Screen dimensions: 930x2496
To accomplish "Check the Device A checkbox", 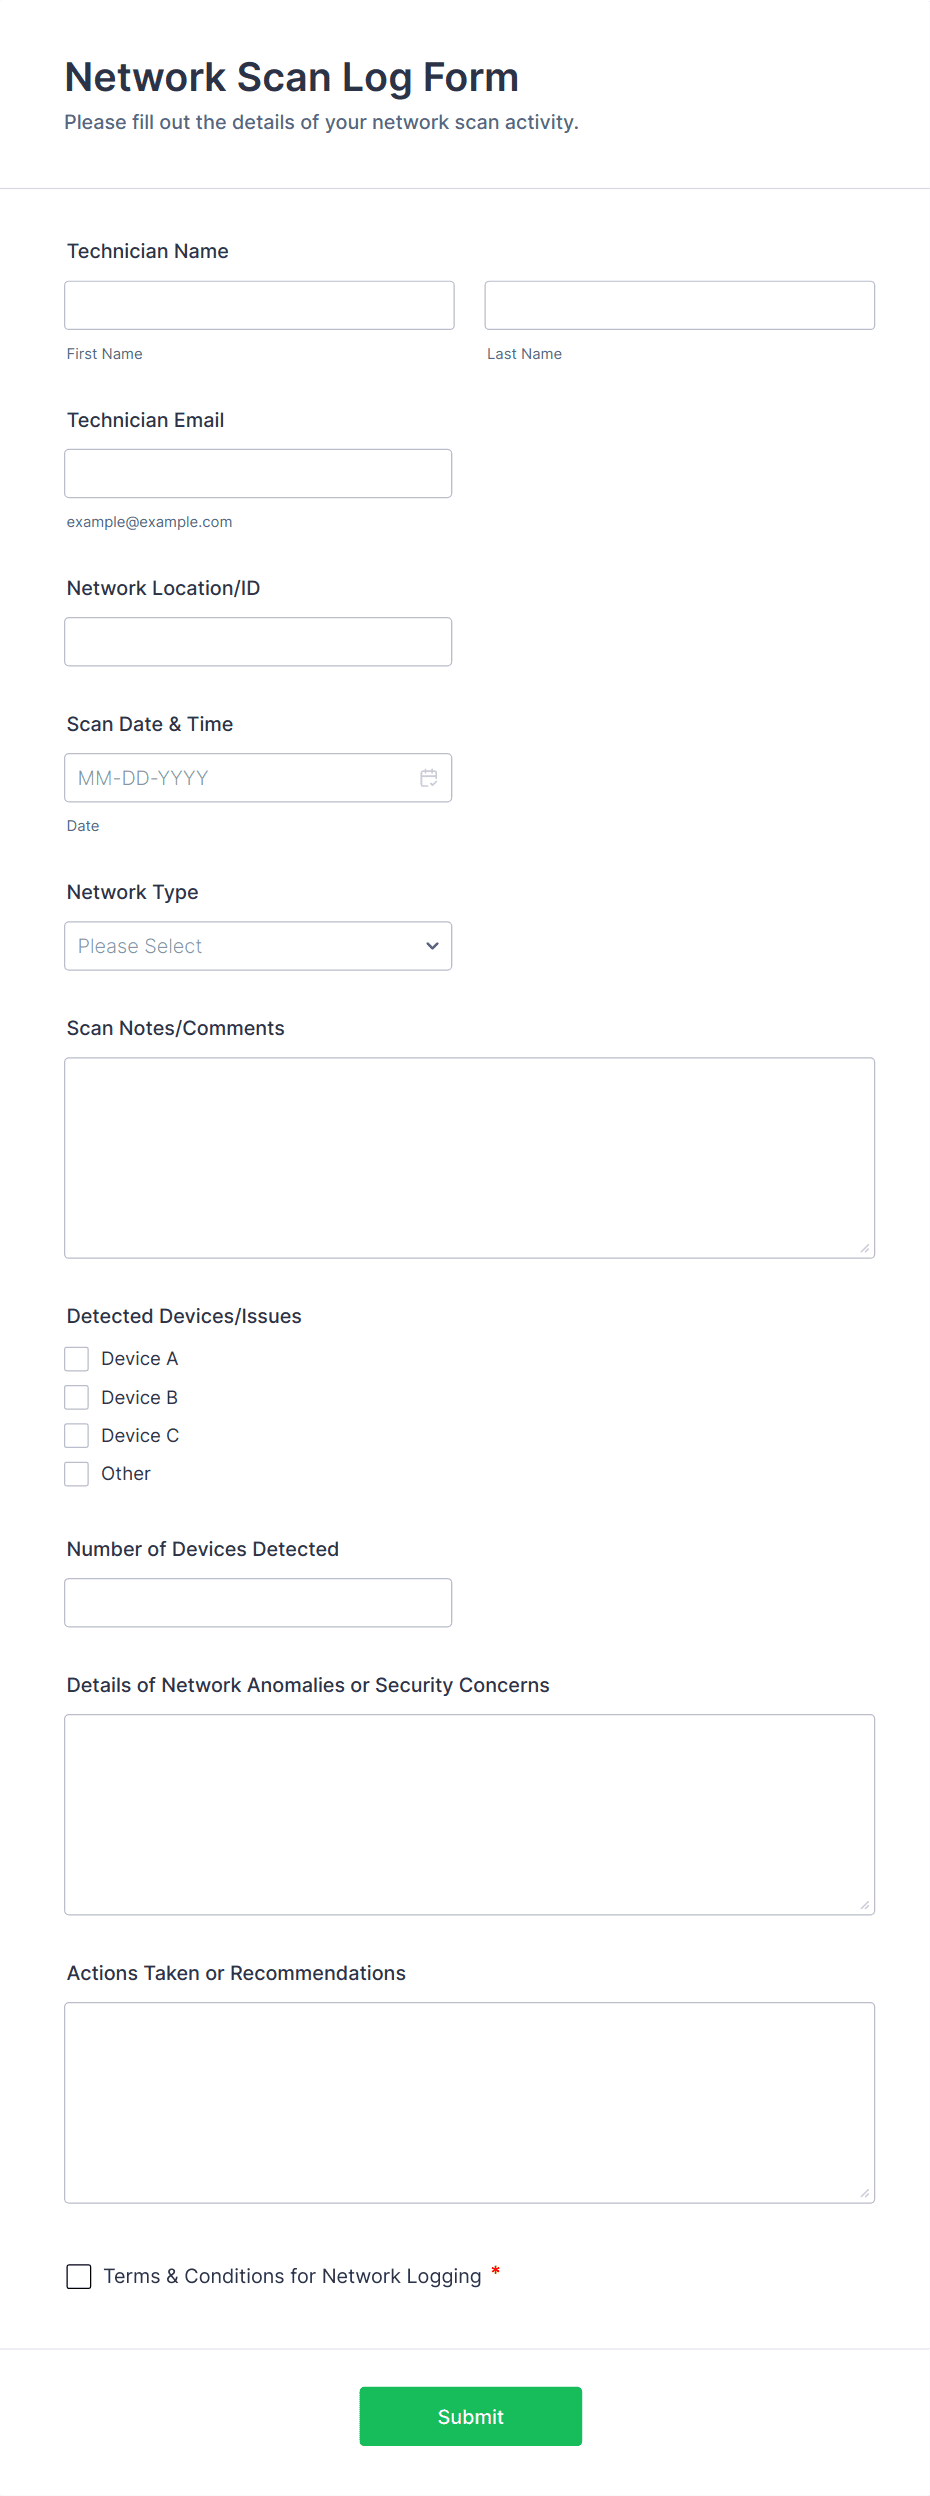I will coord(77,1359).
